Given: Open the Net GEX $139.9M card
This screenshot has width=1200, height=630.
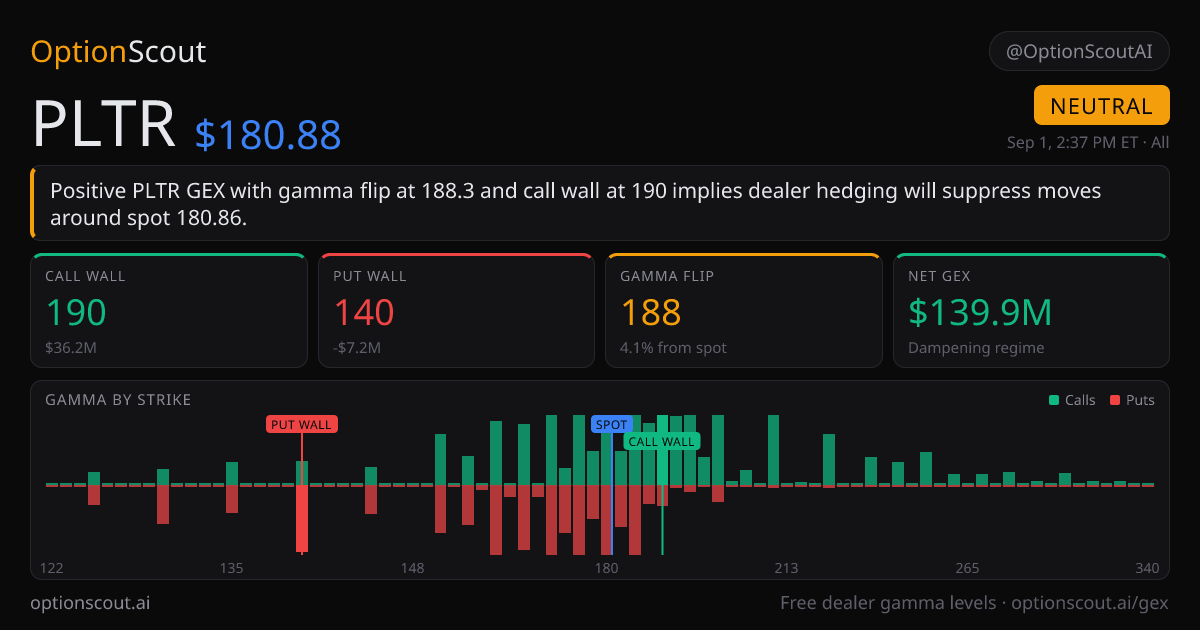Looking at the screenshot, I should point(1031,311).
